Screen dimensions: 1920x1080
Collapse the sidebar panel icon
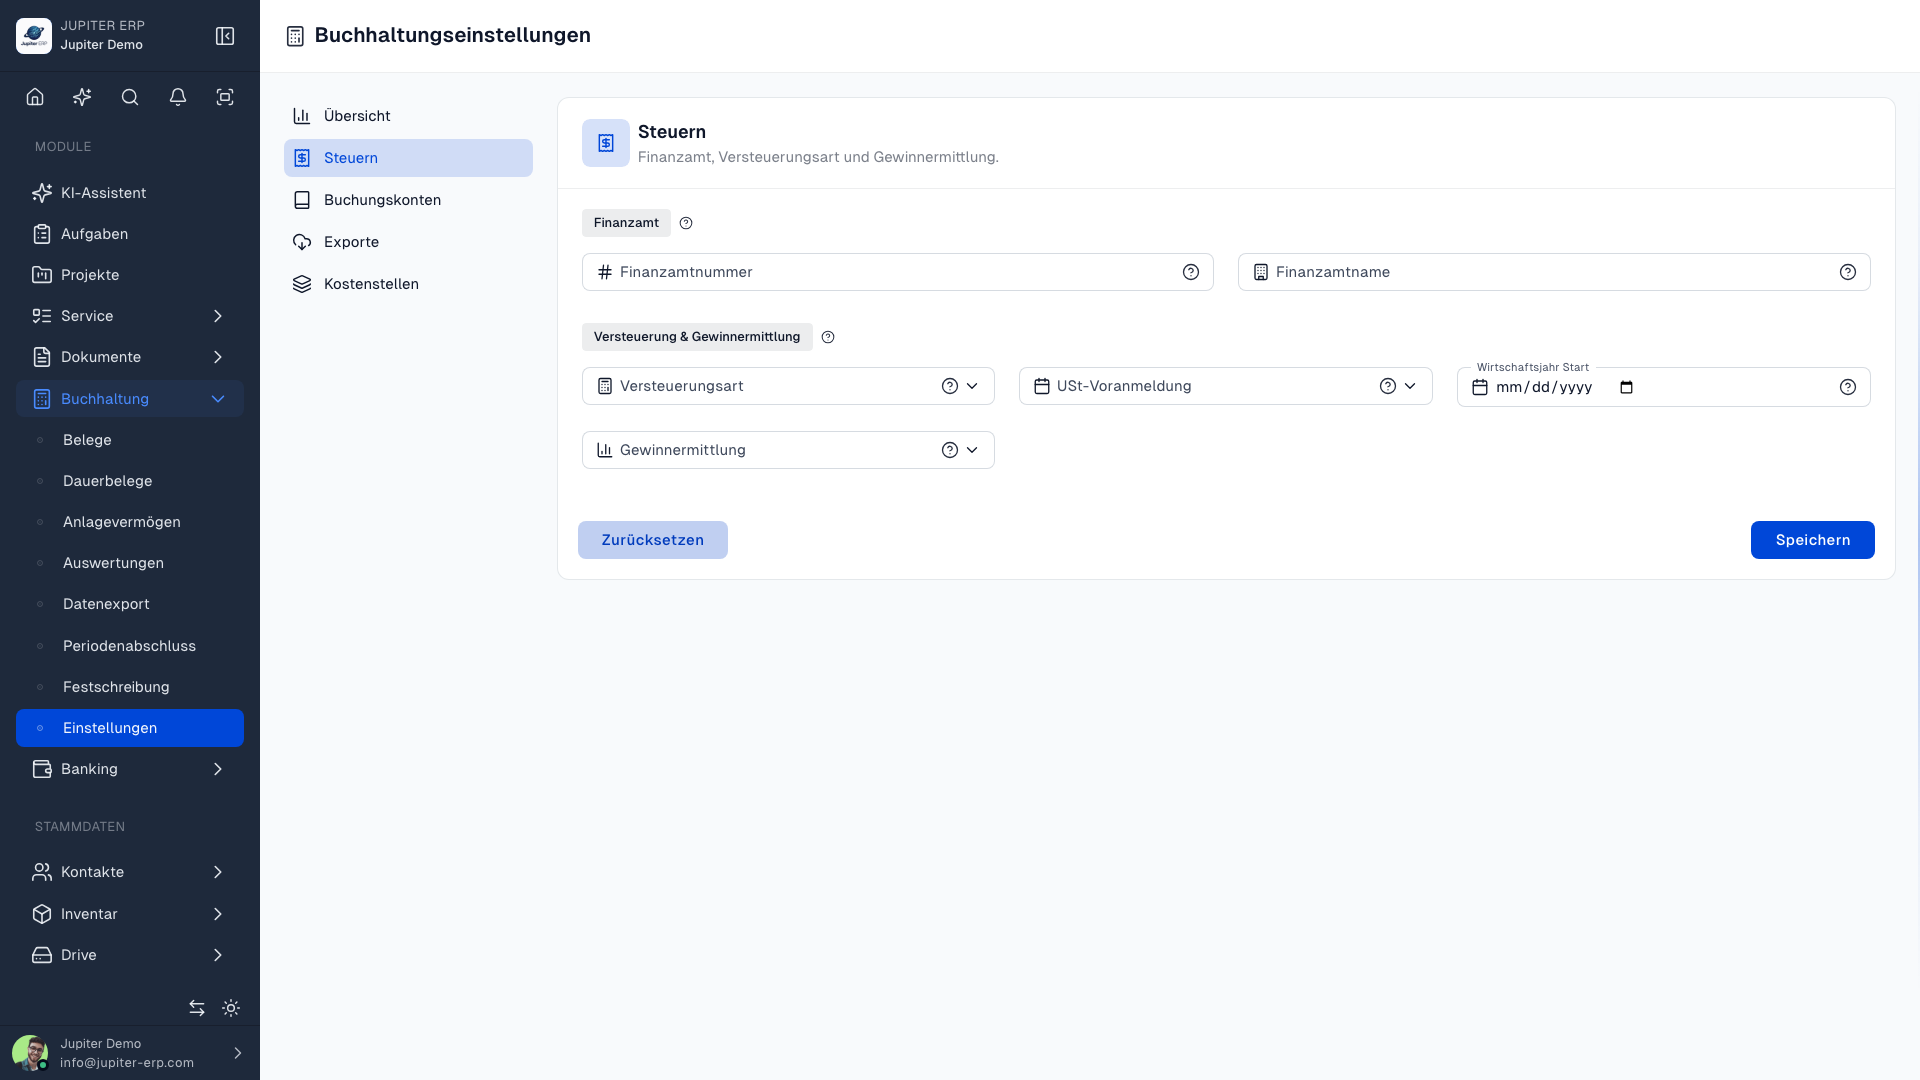(x=225, y=36)
